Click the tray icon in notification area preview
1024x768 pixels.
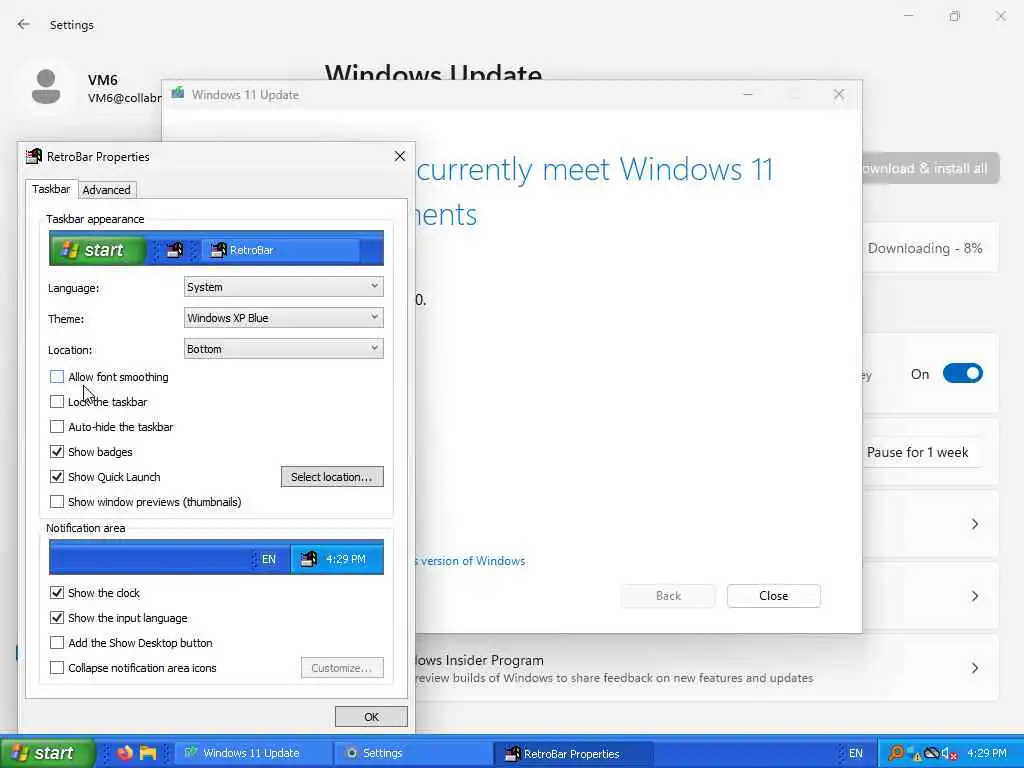coord(309,558)
